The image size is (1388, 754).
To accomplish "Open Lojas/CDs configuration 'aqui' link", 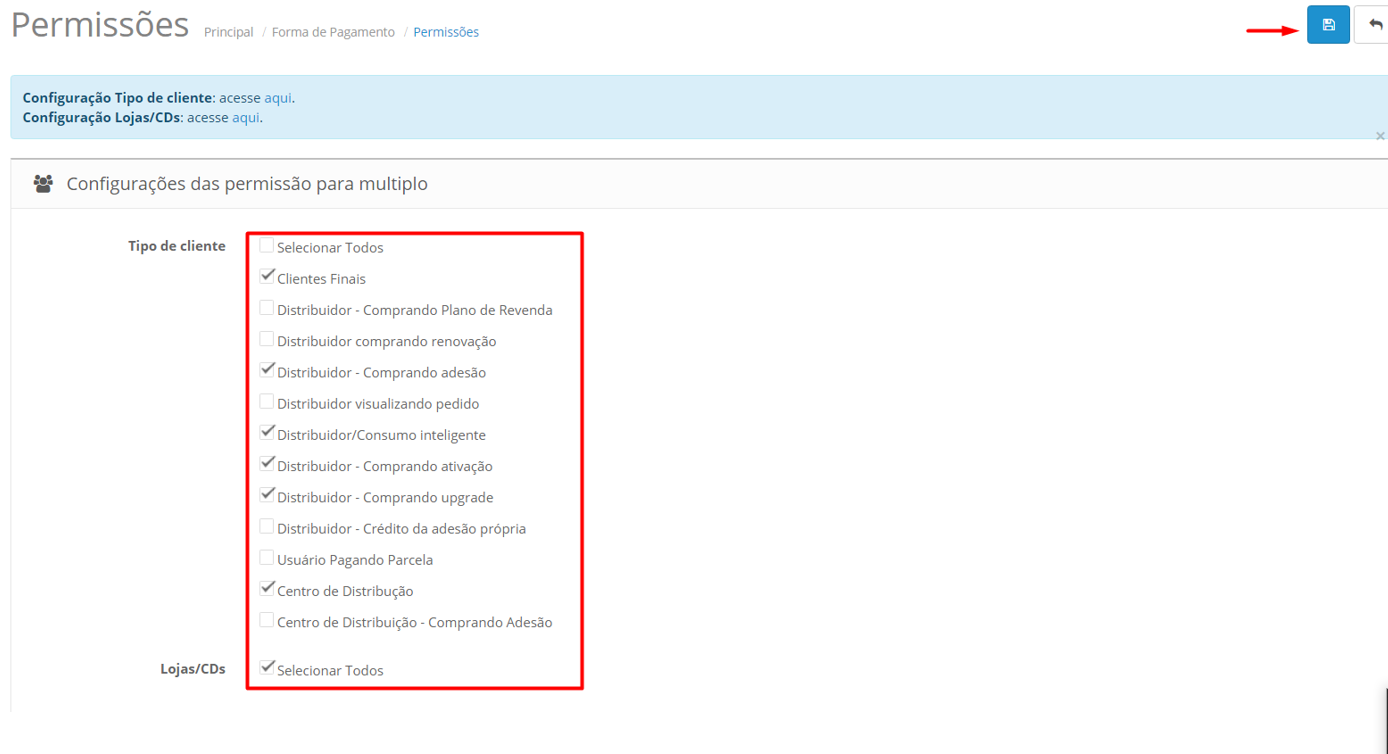I will (x=246, y=117).
